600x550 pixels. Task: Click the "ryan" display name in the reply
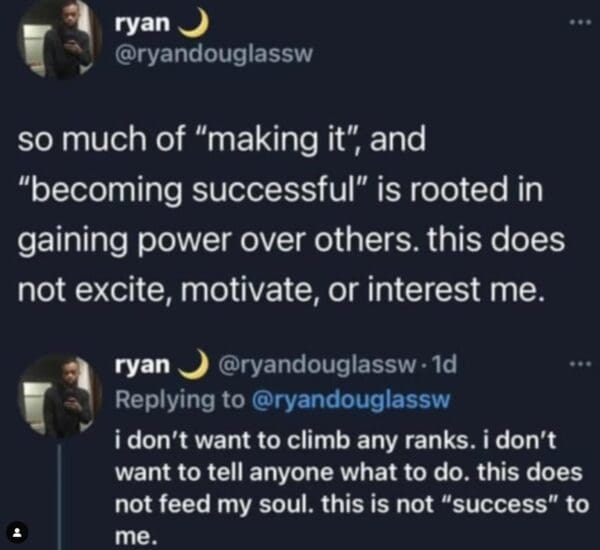pos(142,367)
